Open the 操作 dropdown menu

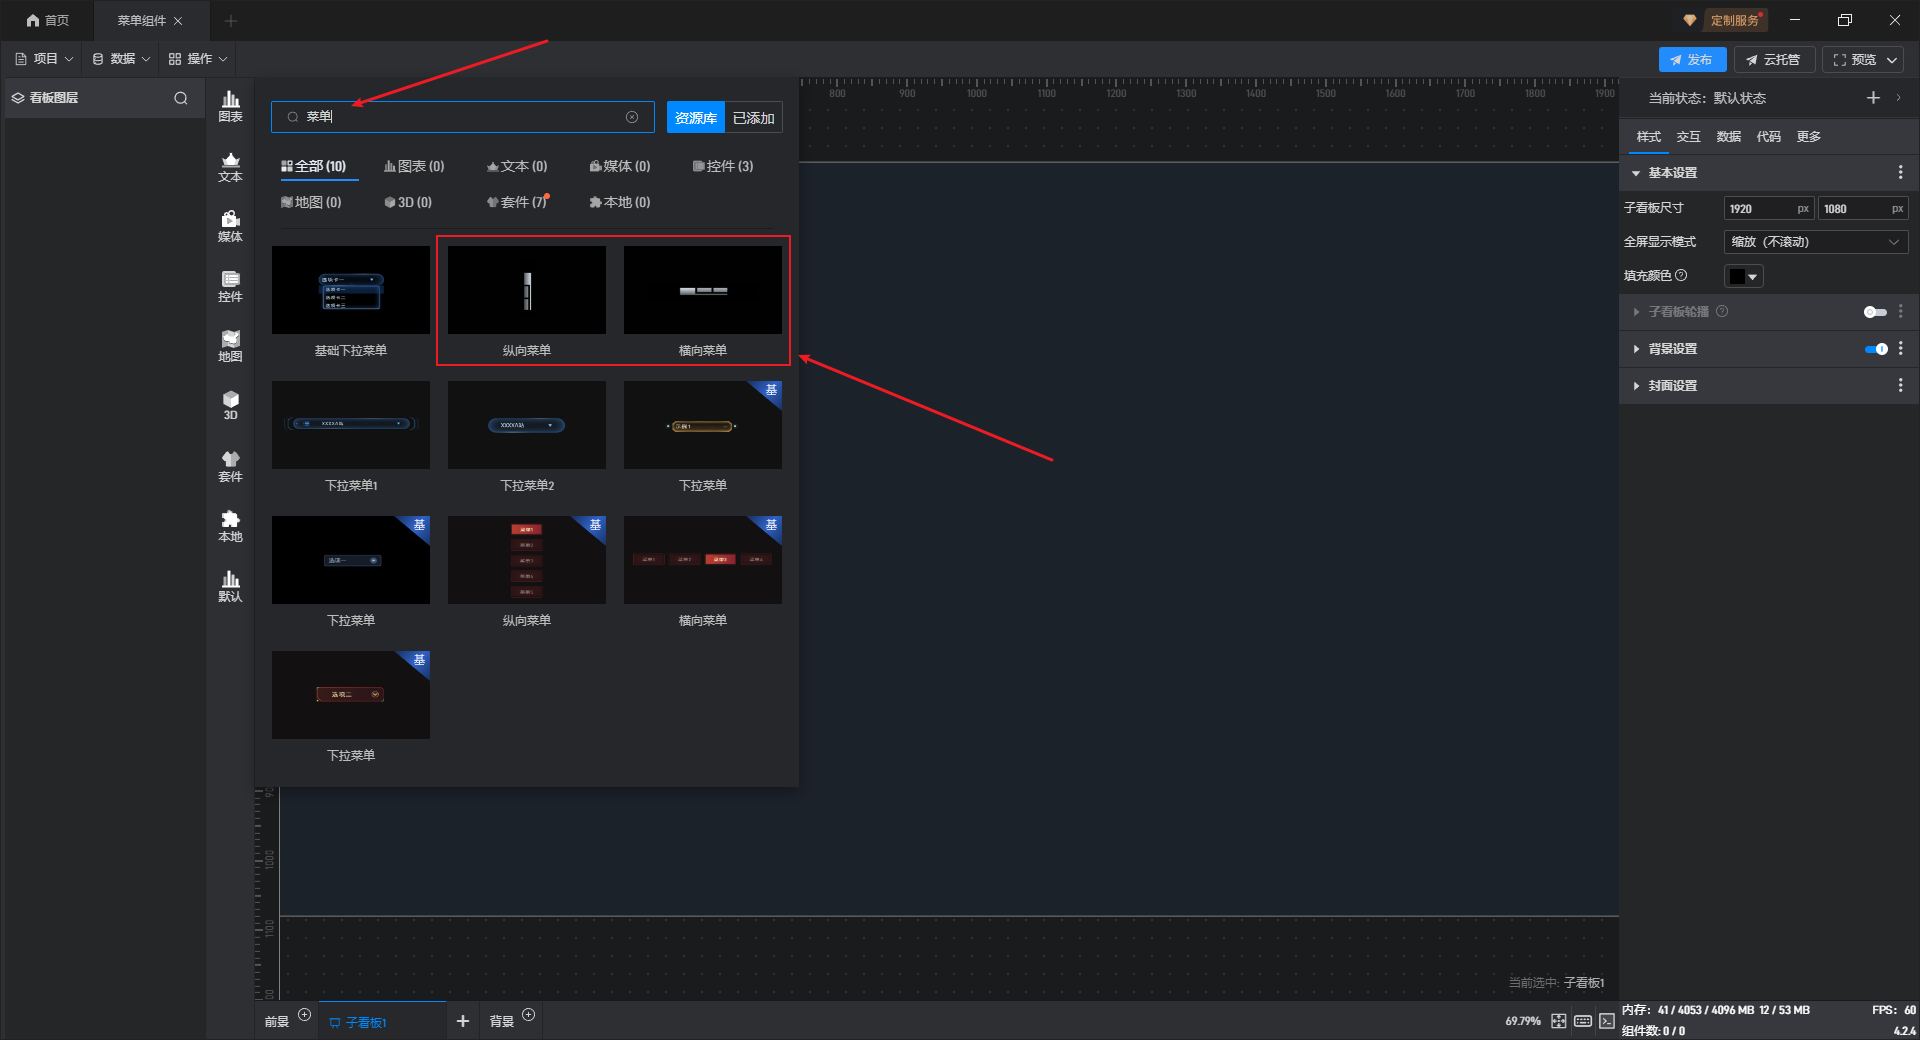click(x=198, y=59)
